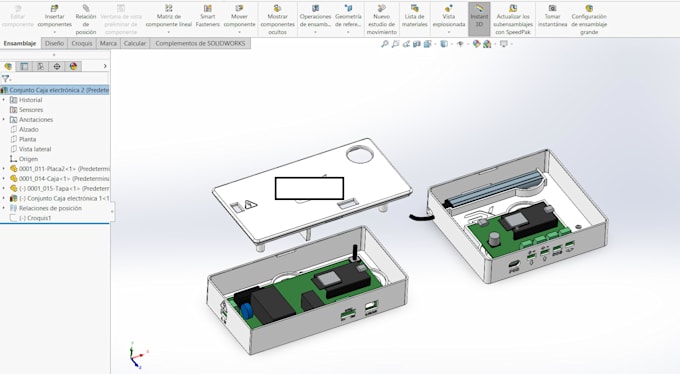
Task: Select the Sensores tree item
Action: coord(31,110)
